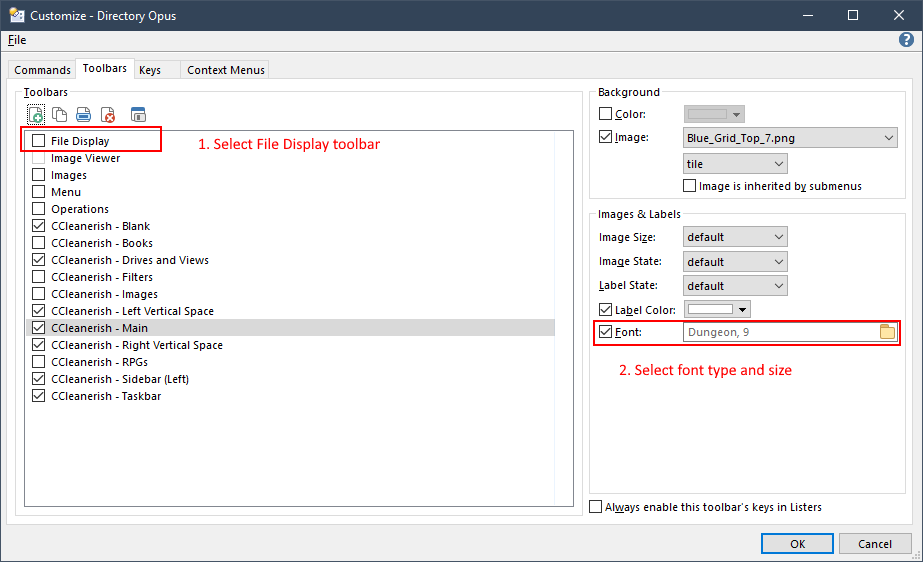Minimize the Customize window
Screen dimensions: 923x562
pyautogui.click(x=808, y=15)
